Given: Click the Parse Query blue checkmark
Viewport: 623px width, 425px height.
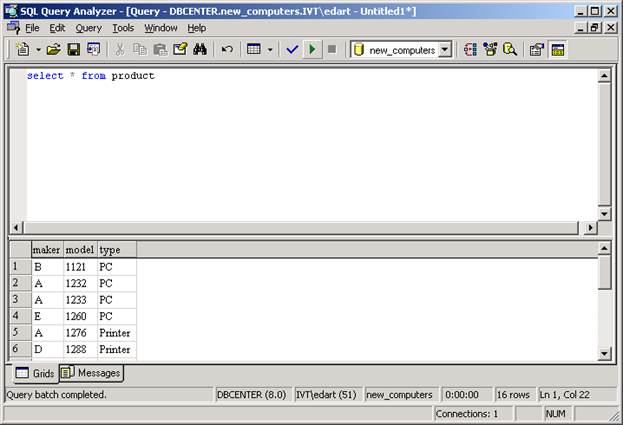Looking at the screenshot, I should tap(292, 50).
